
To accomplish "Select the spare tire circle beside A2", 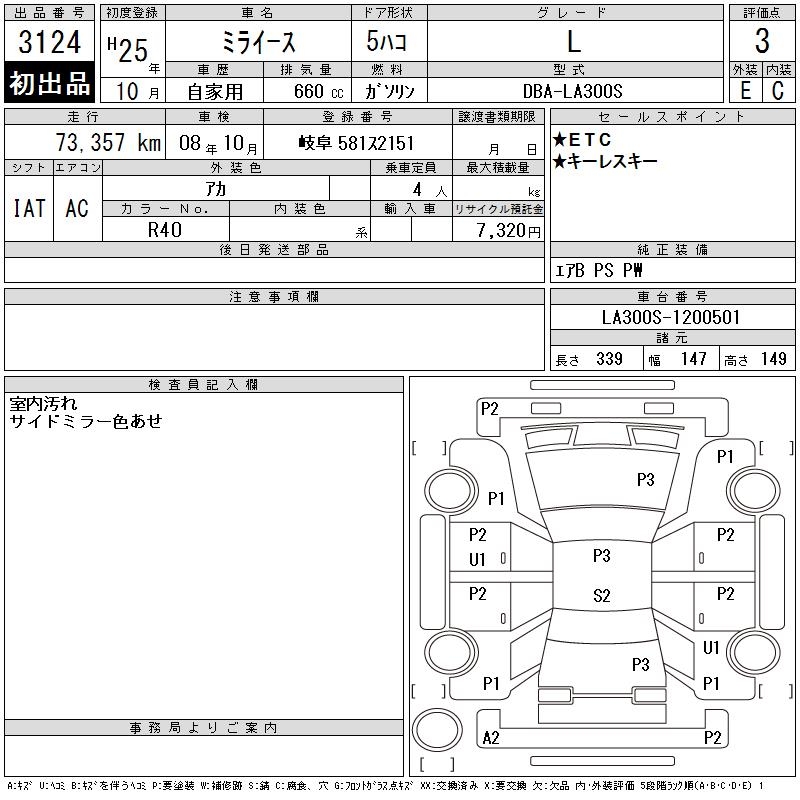I will pyautogui.click(x=433, y=727).
